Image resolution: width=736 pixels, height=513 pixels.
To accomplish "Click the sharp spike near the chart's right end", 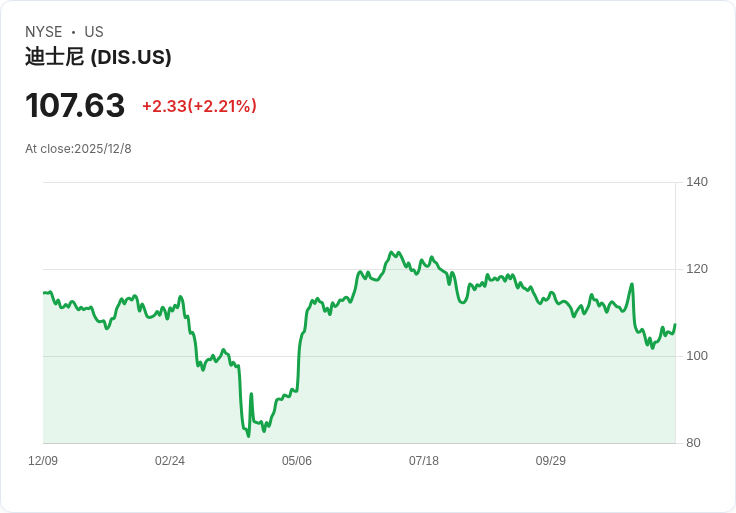I will click(x=632, y=284).
